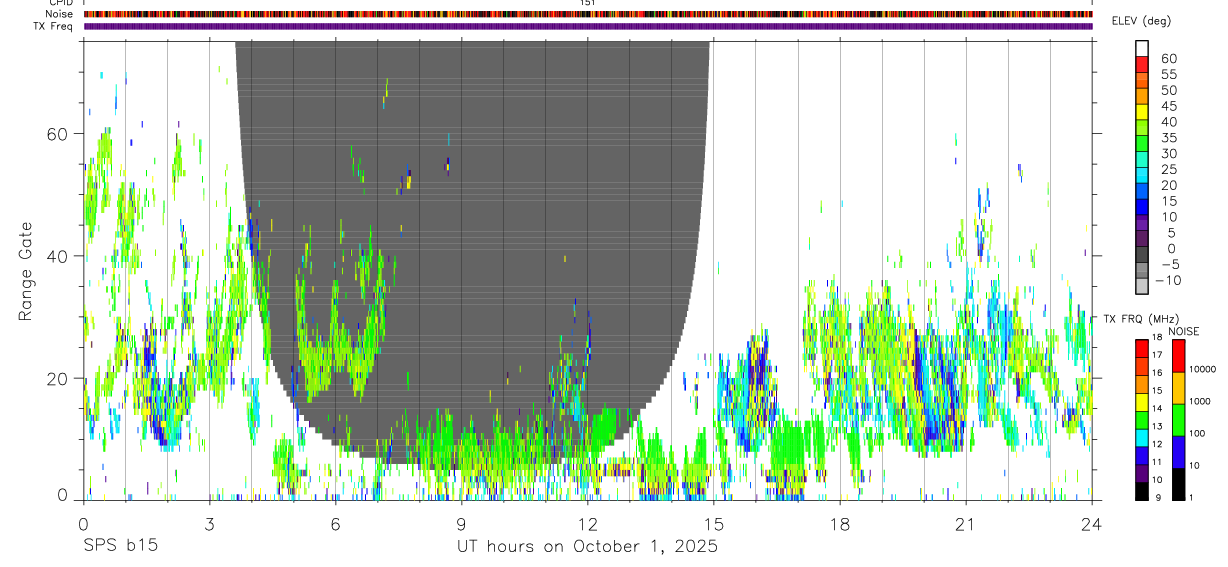This screenshot has height=567, width=1228.
Task: Click the "Range Gate" y-axis title
Action: click(28, 272)
